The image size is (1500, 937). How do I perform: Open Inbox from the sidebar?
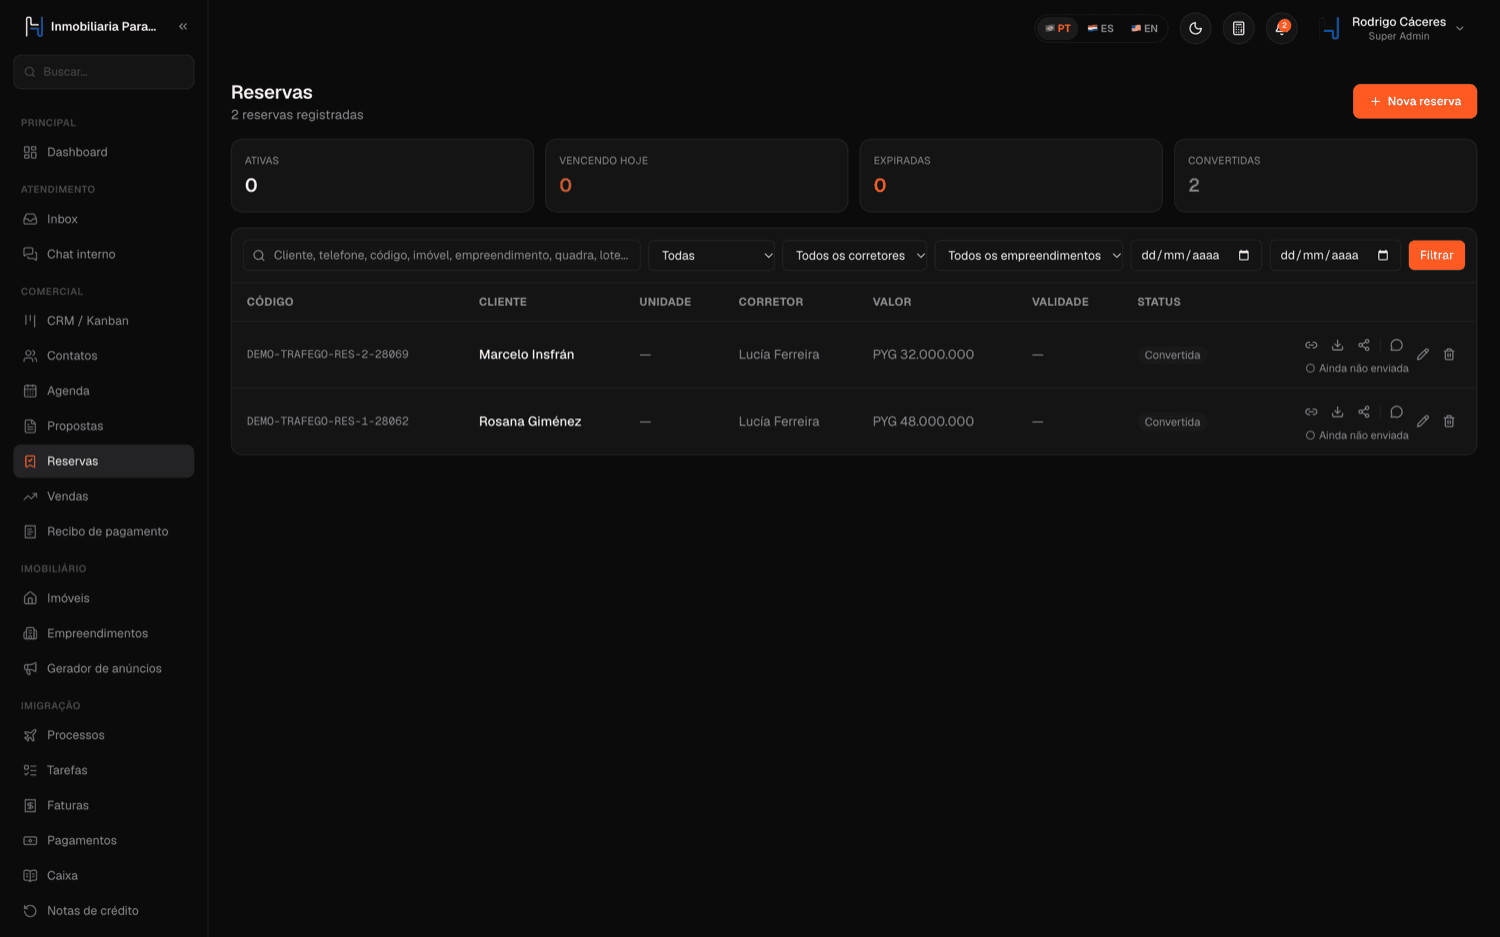pos(104,219)
